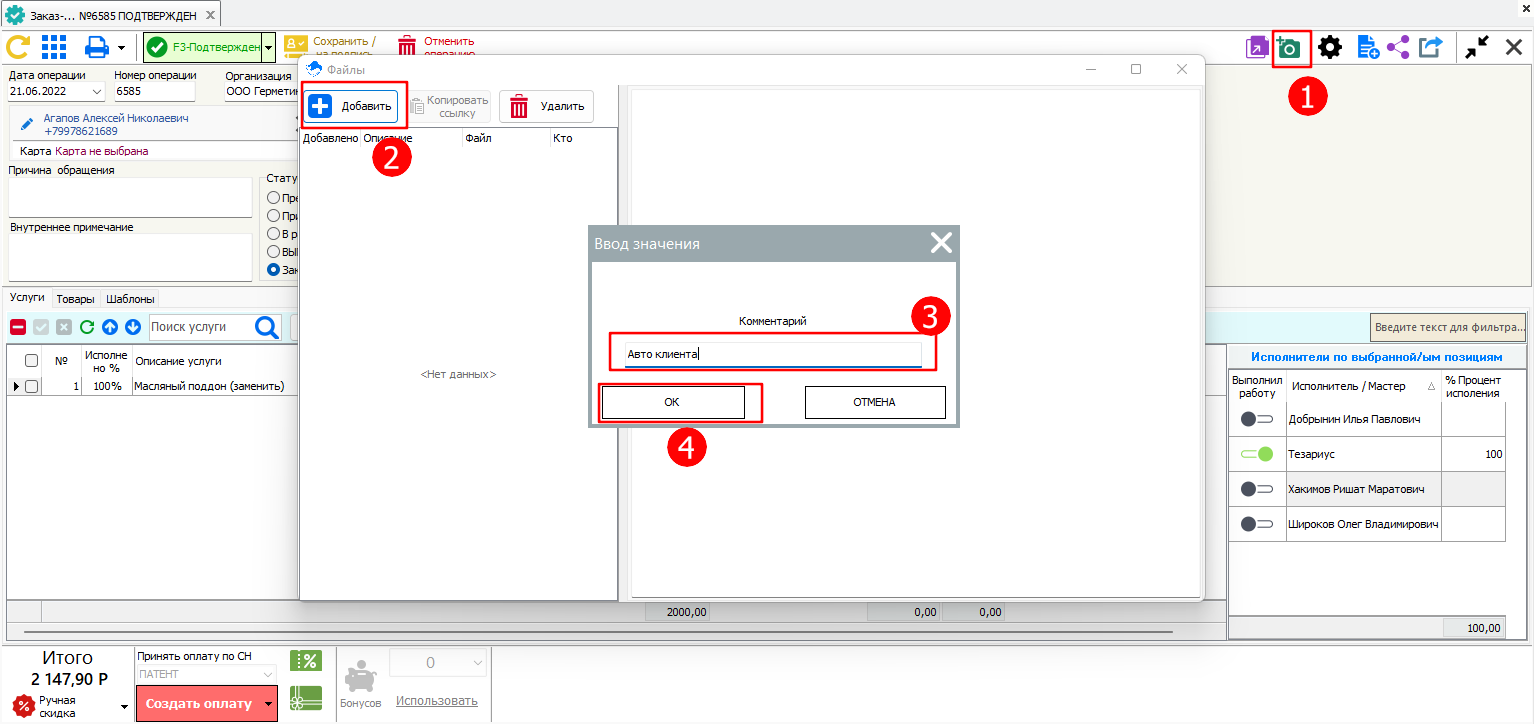Select the Заказ №6585 ПОДТВЕРЖДЕН window tab

[x=112, y=15]
